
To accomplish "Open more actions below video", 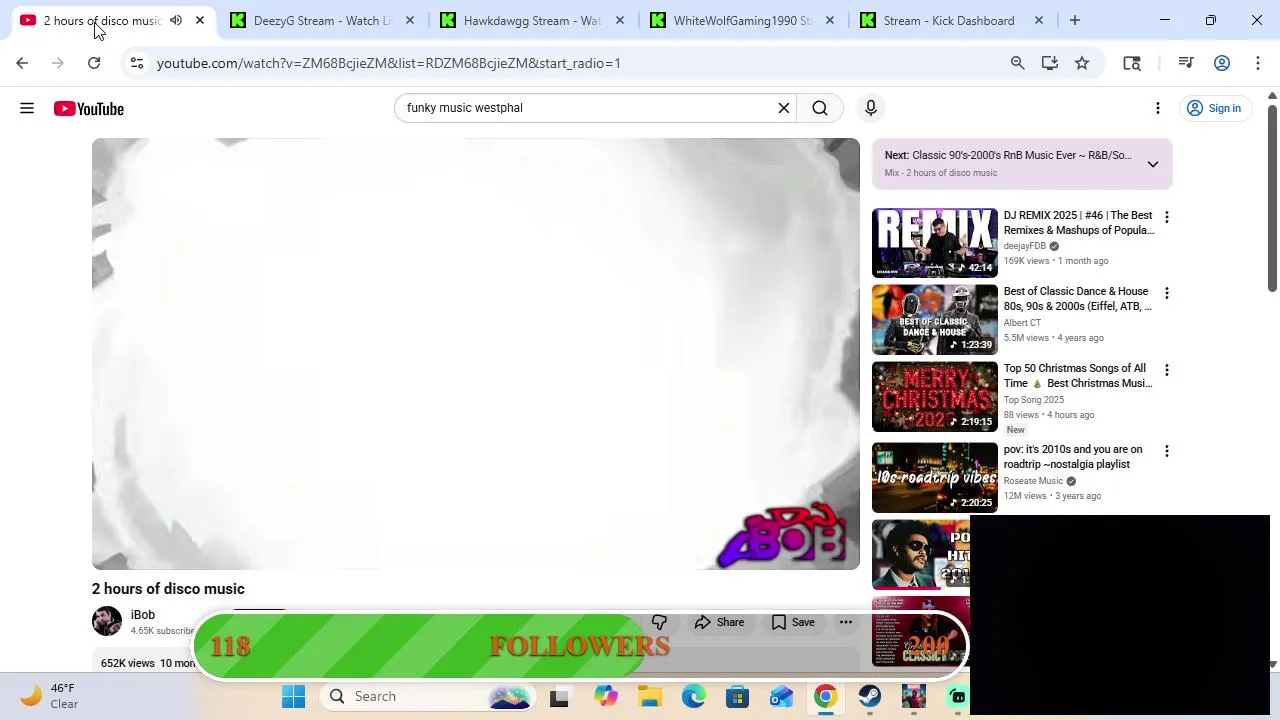I will (846, 622).
